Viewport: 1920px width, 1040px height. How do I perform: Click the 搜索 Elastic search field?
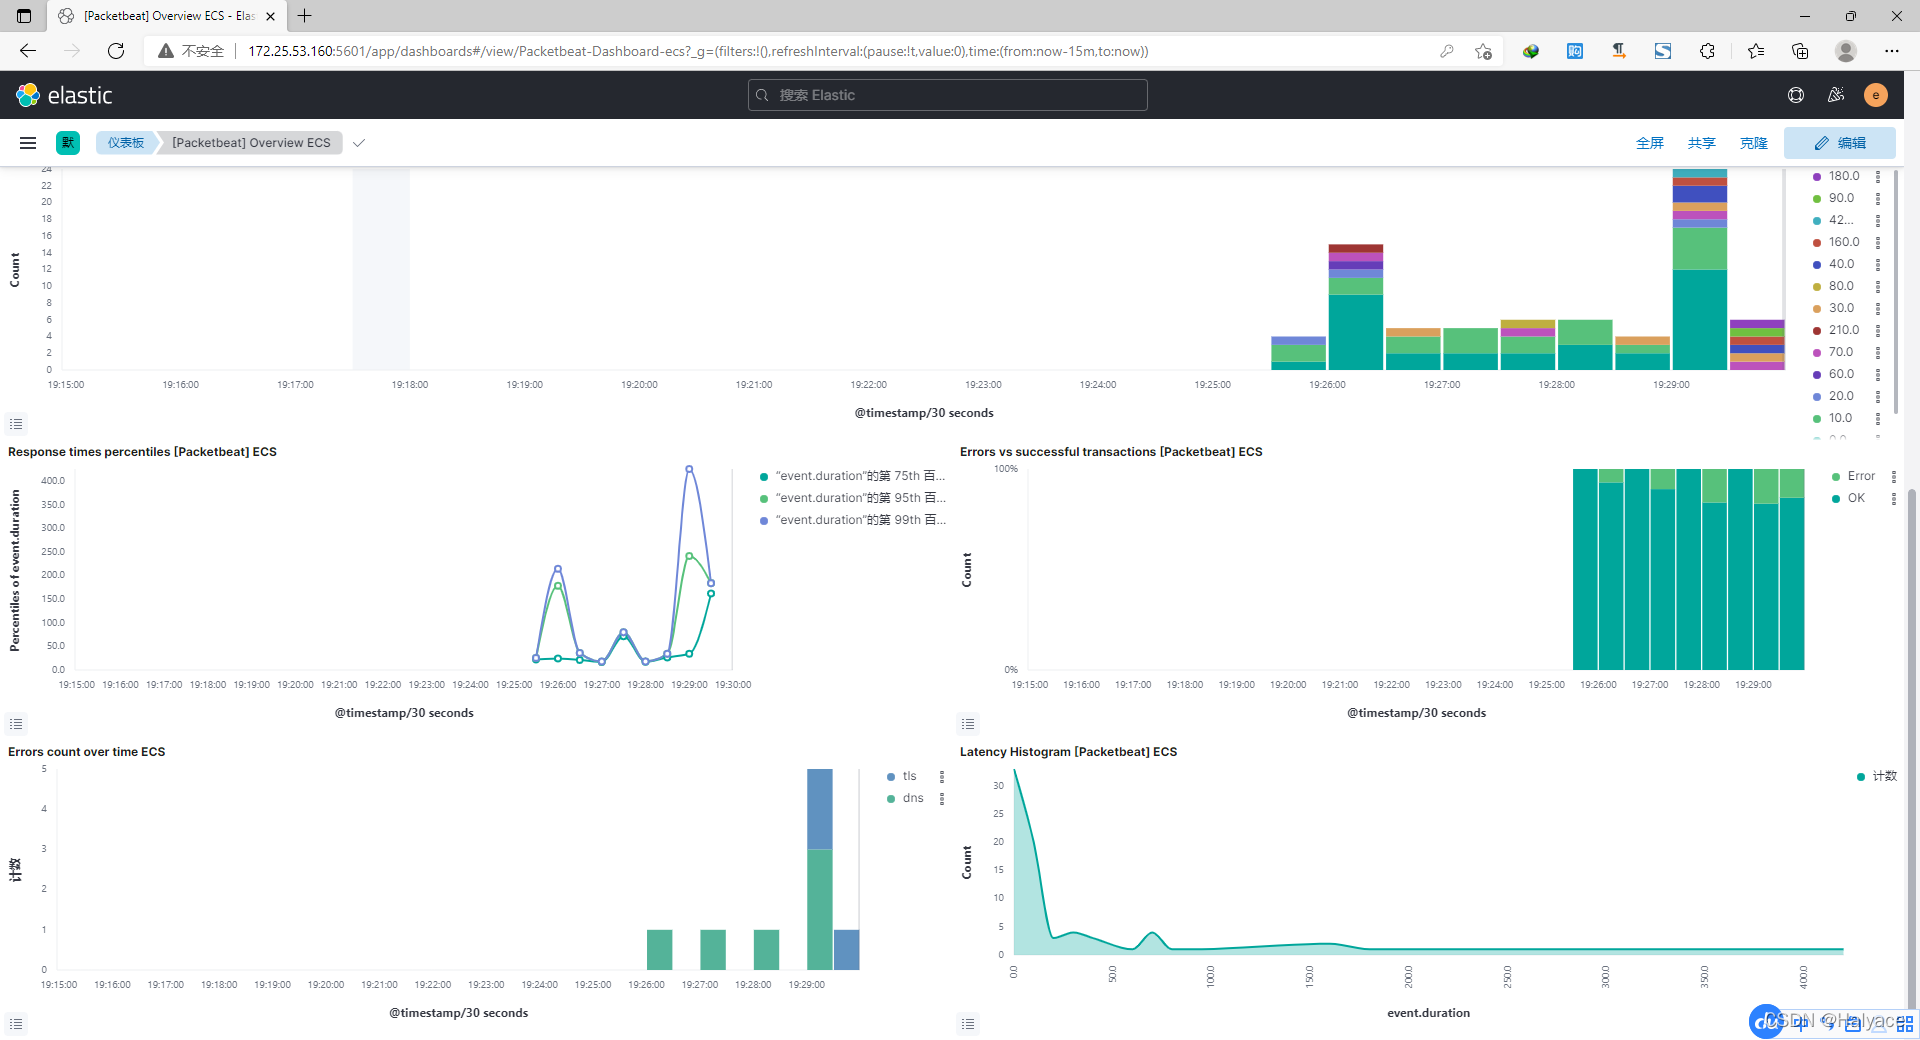pyautogui.click(x=948, y=95)
